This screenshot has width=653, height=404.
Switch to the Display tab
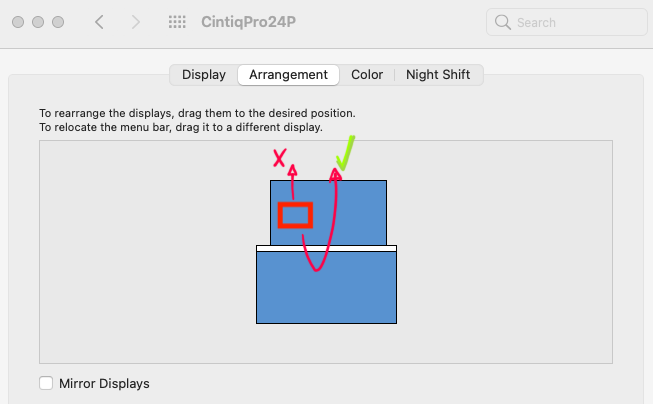(x=203, y=74)
